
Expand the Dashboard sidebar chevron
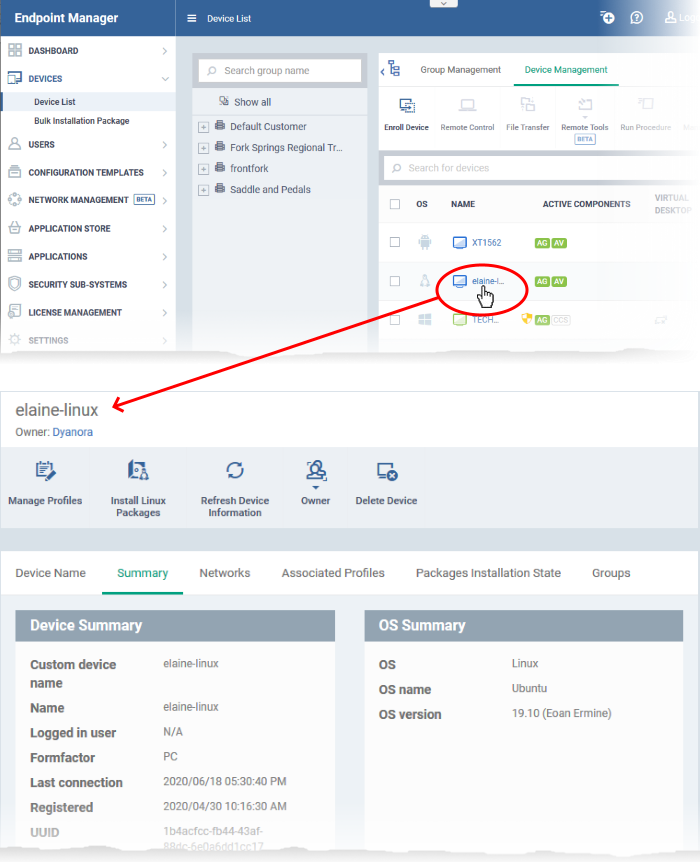click(x=165, y=51)
